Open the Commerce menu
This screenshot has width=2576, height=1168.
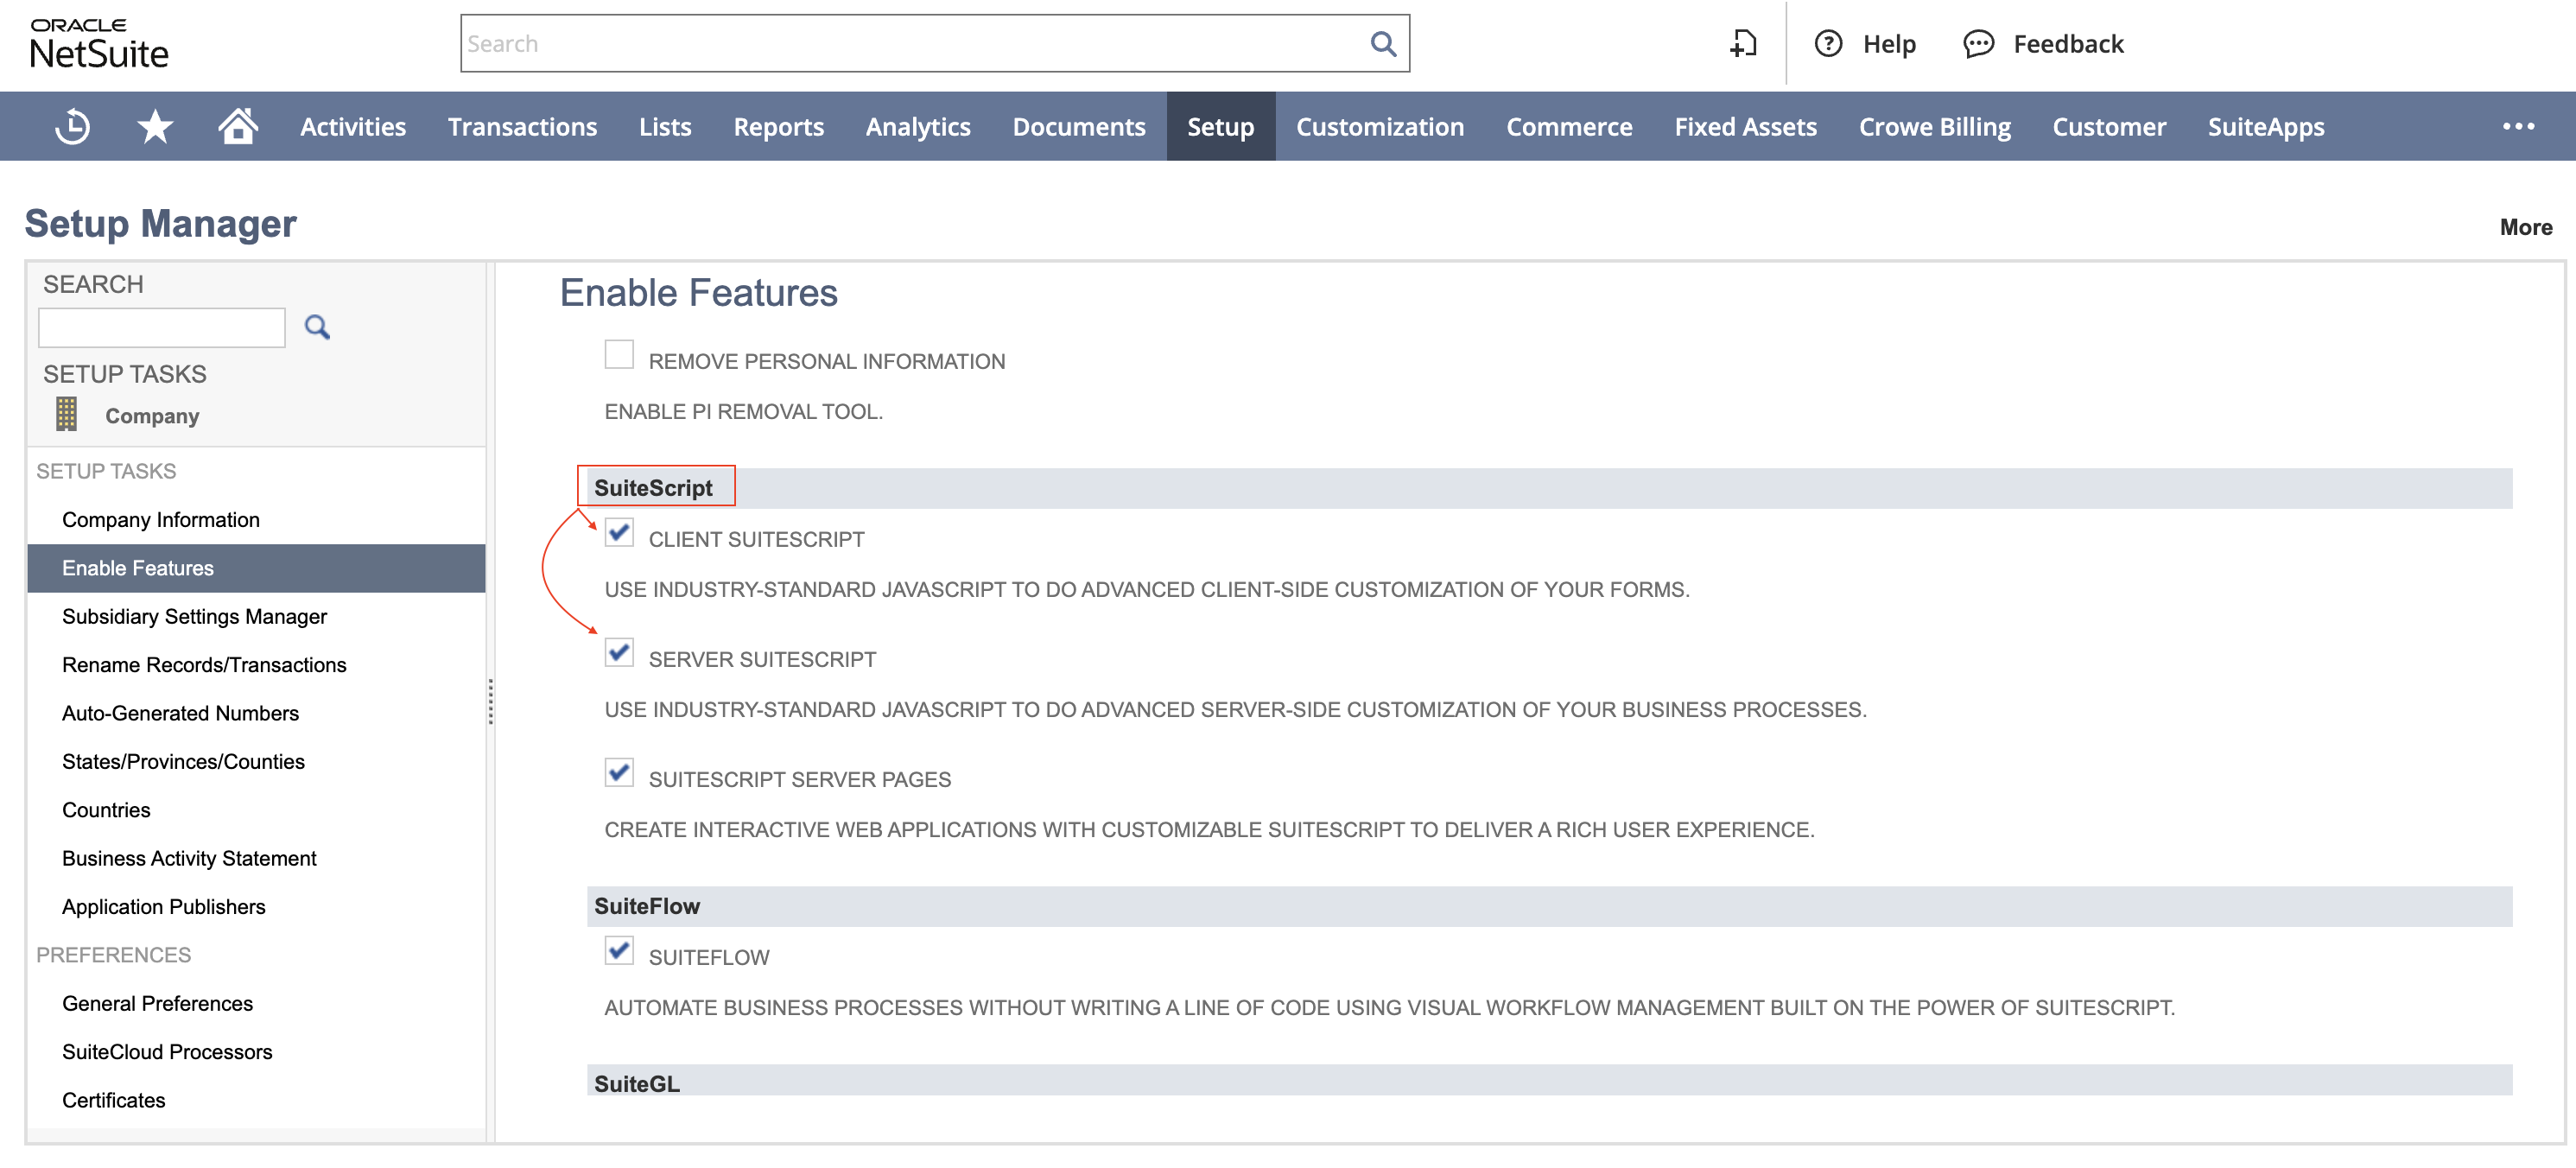click(x=1569, y=127)
